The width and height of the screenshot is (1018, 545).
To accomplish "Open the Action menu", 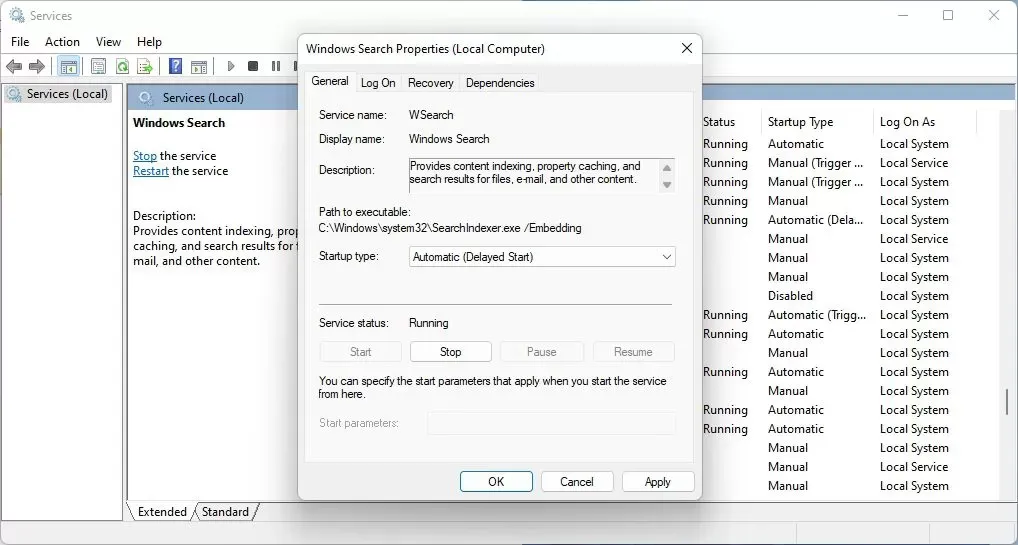I will (x=62, y=42).
